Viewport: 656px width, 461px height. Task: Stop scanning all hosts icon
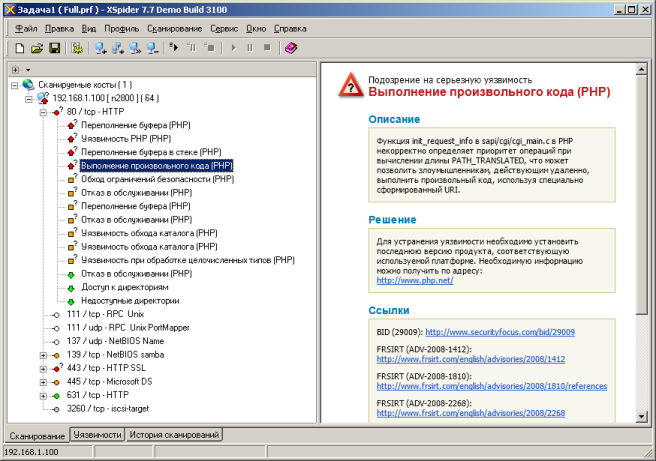209,47
